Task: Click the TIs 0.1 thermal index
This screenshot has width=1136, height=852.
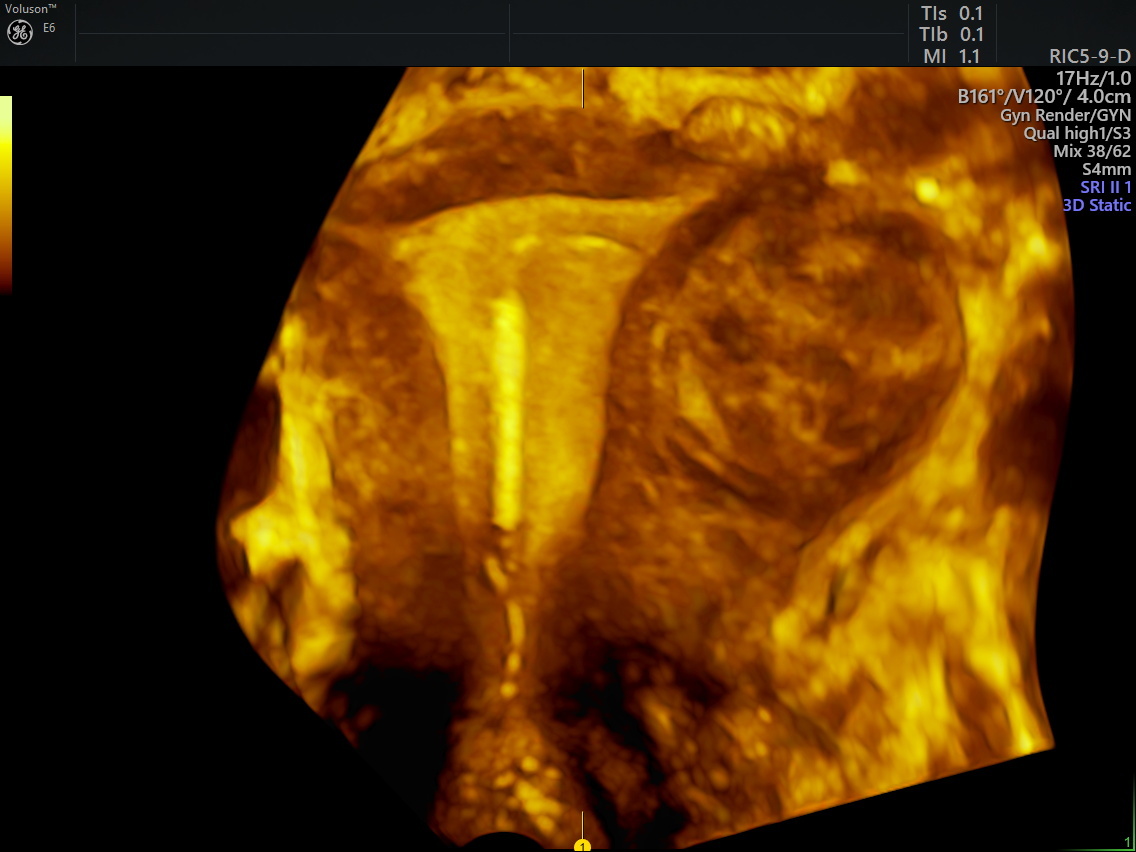Action: pos(951,13)
